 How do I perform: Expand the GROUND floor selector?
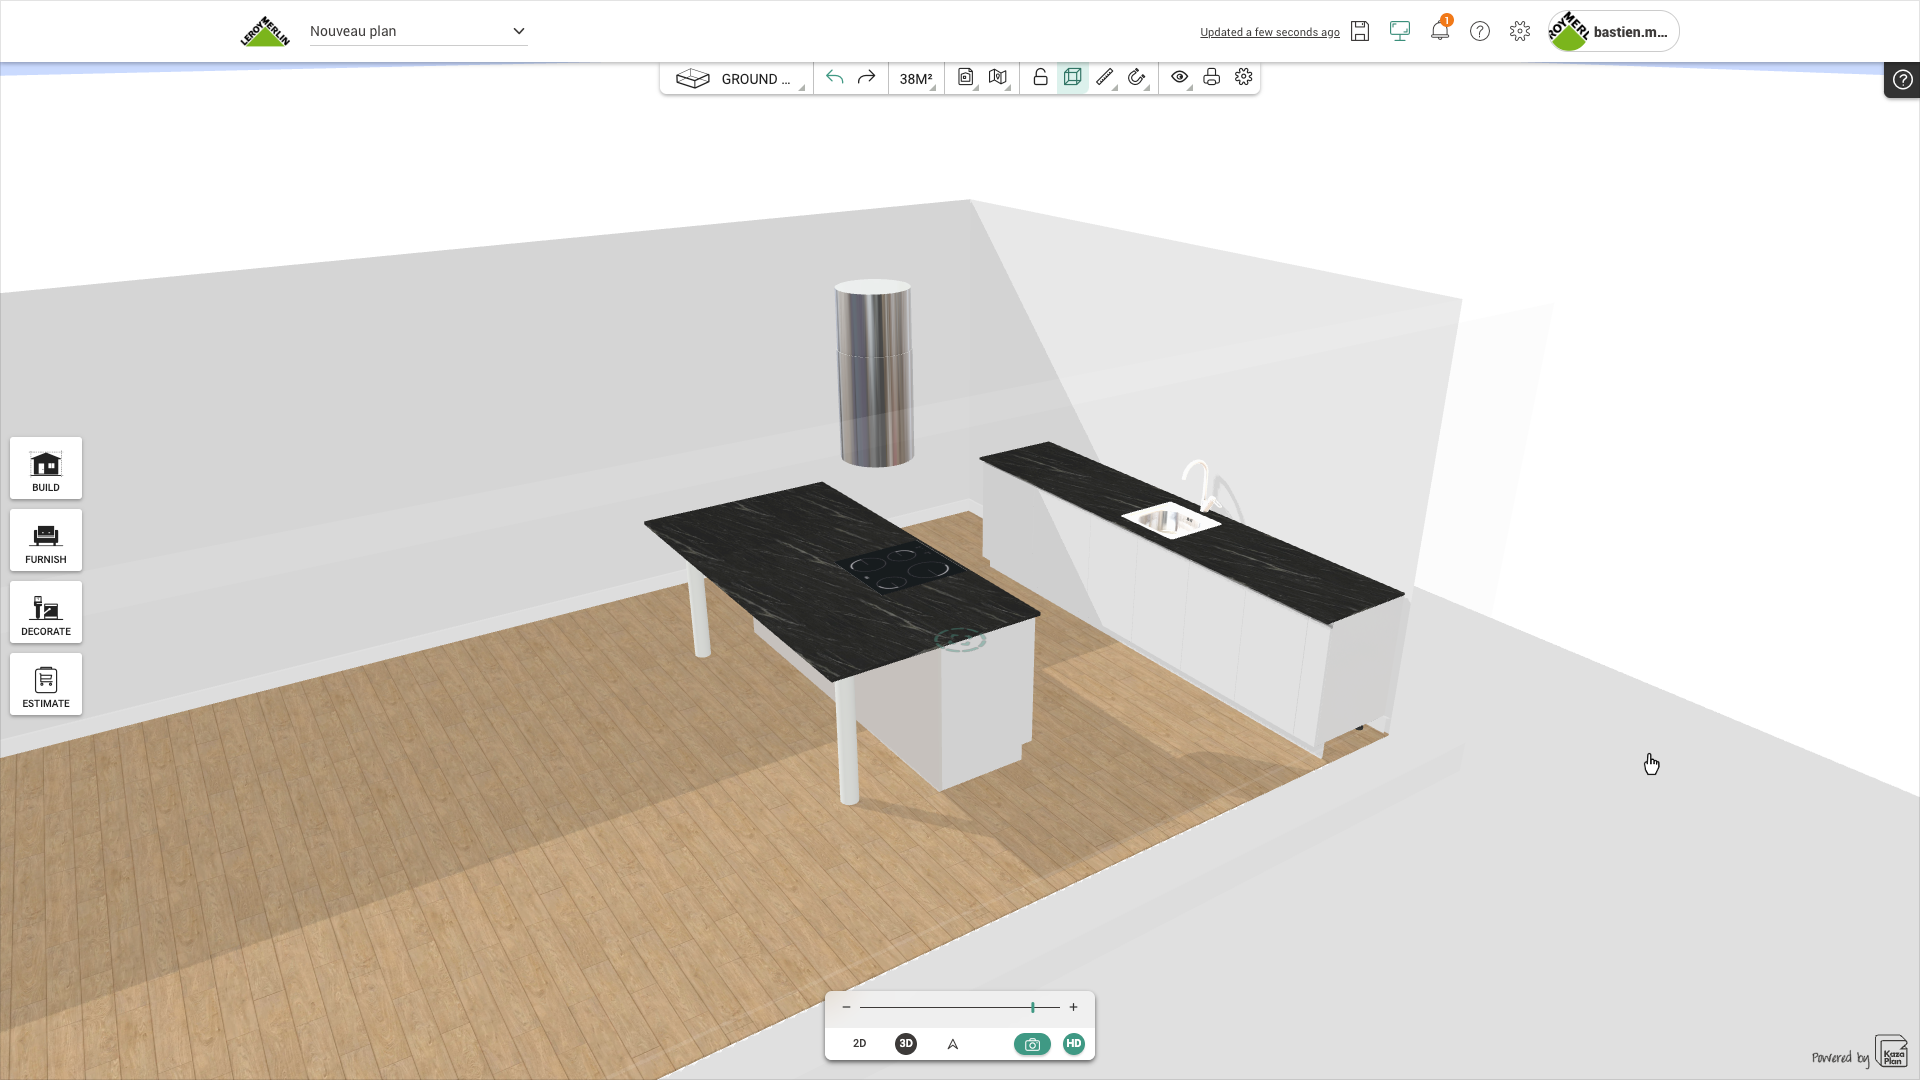[x=737, y=78]
